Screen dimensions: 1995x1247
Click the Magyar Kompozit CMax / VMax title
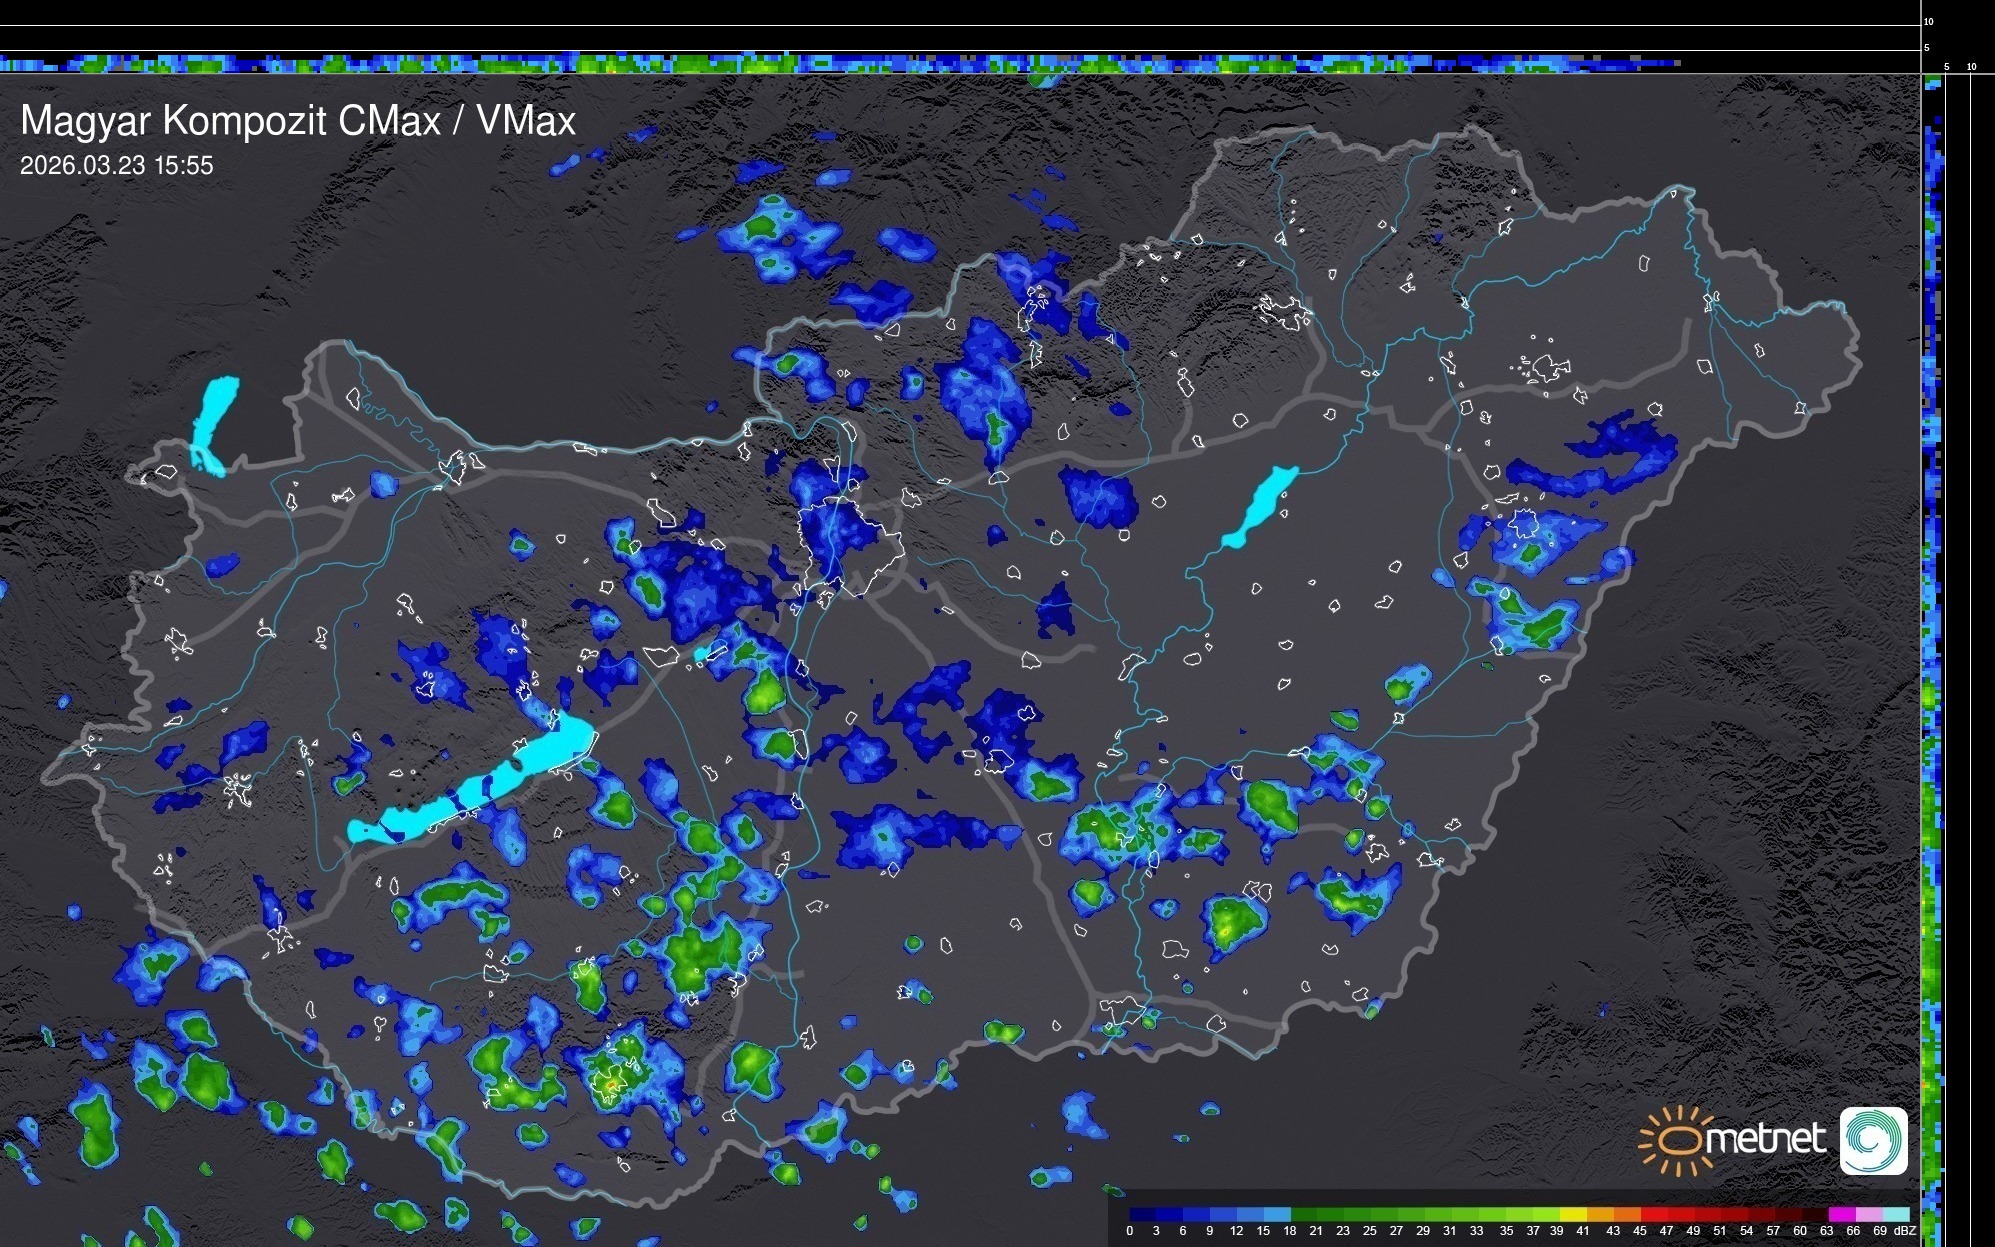tap(298, 121)
